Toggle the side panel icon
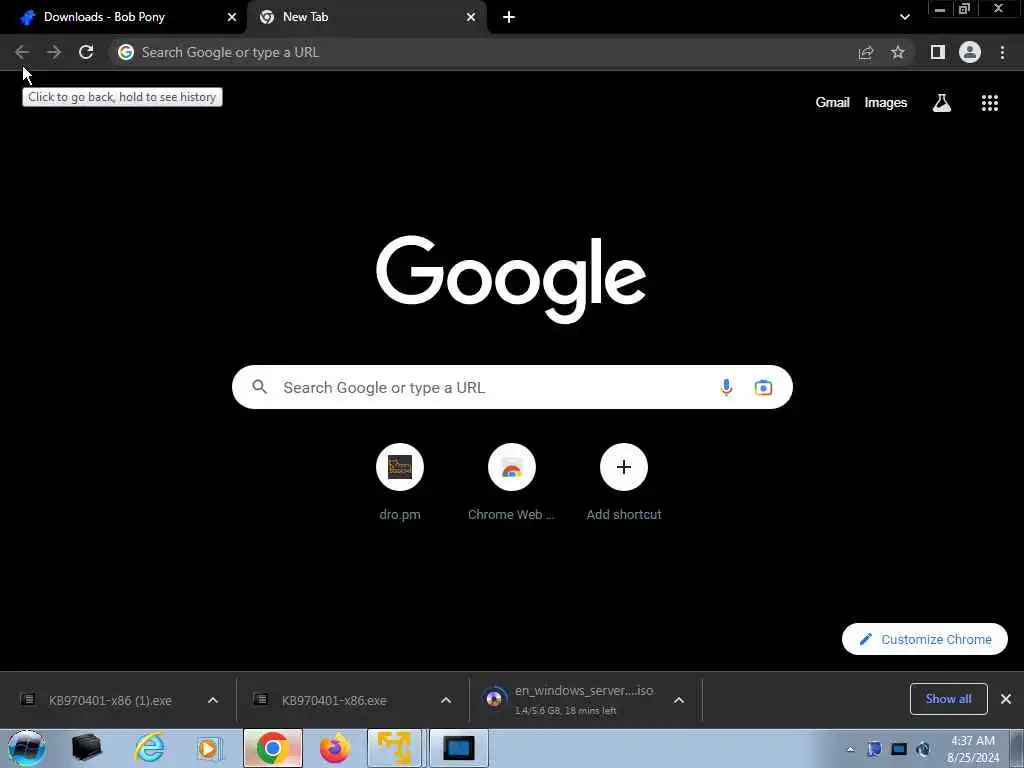Image resolution: width=1024 pixels, height=768 pixels. (x=938, y=52)
